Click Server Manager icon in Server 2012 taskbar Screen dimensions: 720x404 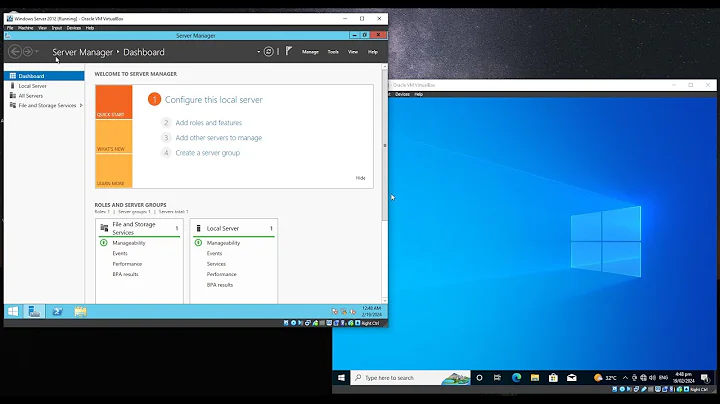pyautogui.click(x=34, y=312)
